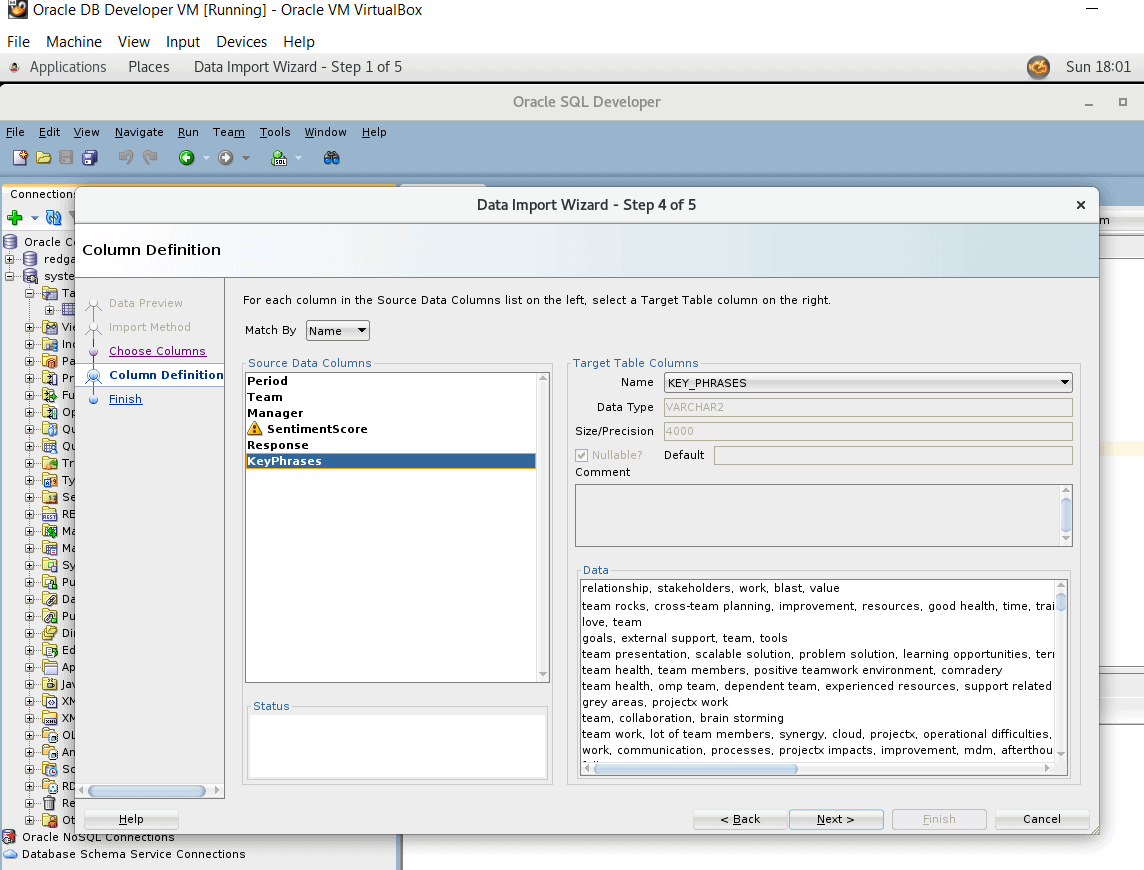Open the Forward icon history dropdown arrow

pos(245,158)
